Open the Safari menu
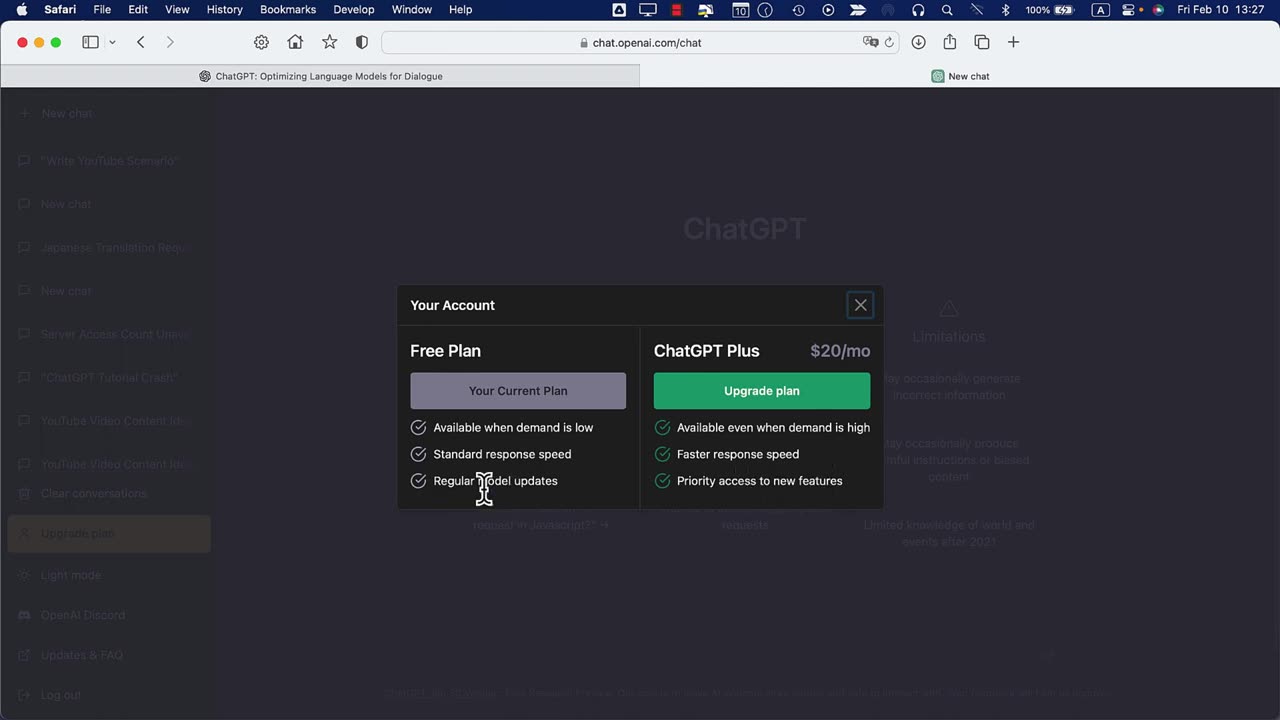Screen dimensions: 1280x720 (x=60, y=9)
